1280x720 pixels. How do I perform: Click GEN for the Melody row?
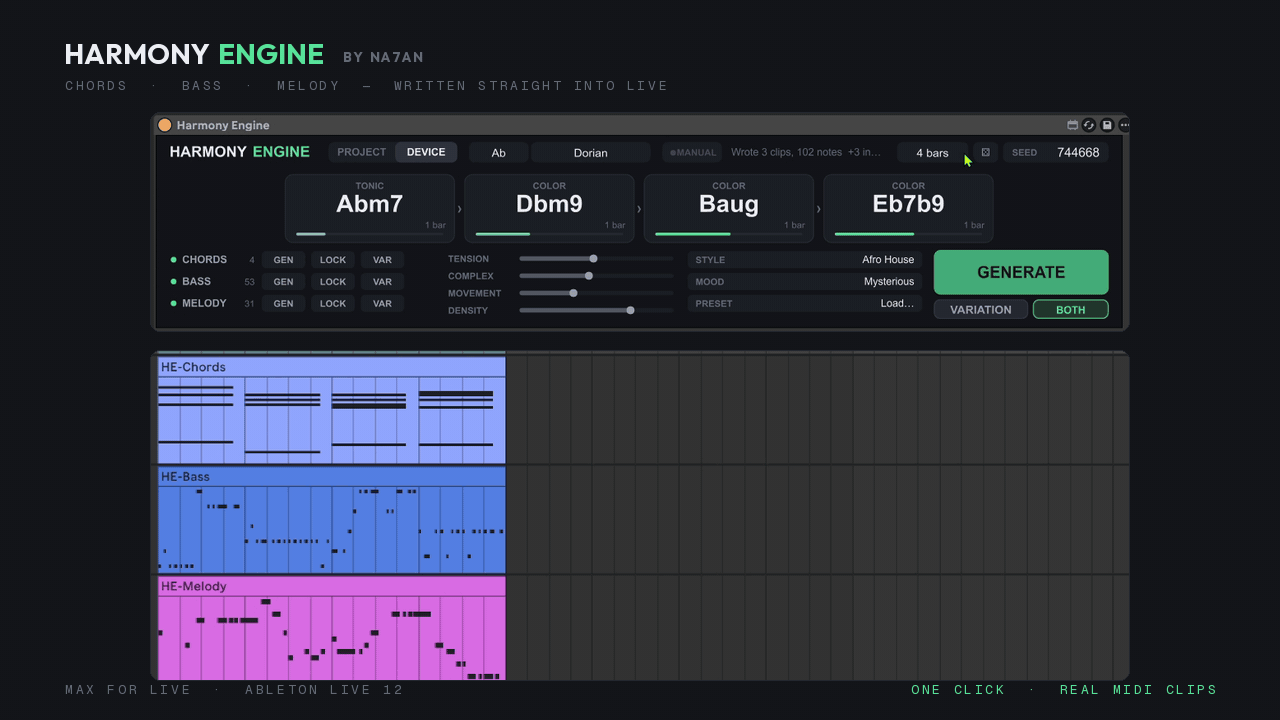point(284,303)
